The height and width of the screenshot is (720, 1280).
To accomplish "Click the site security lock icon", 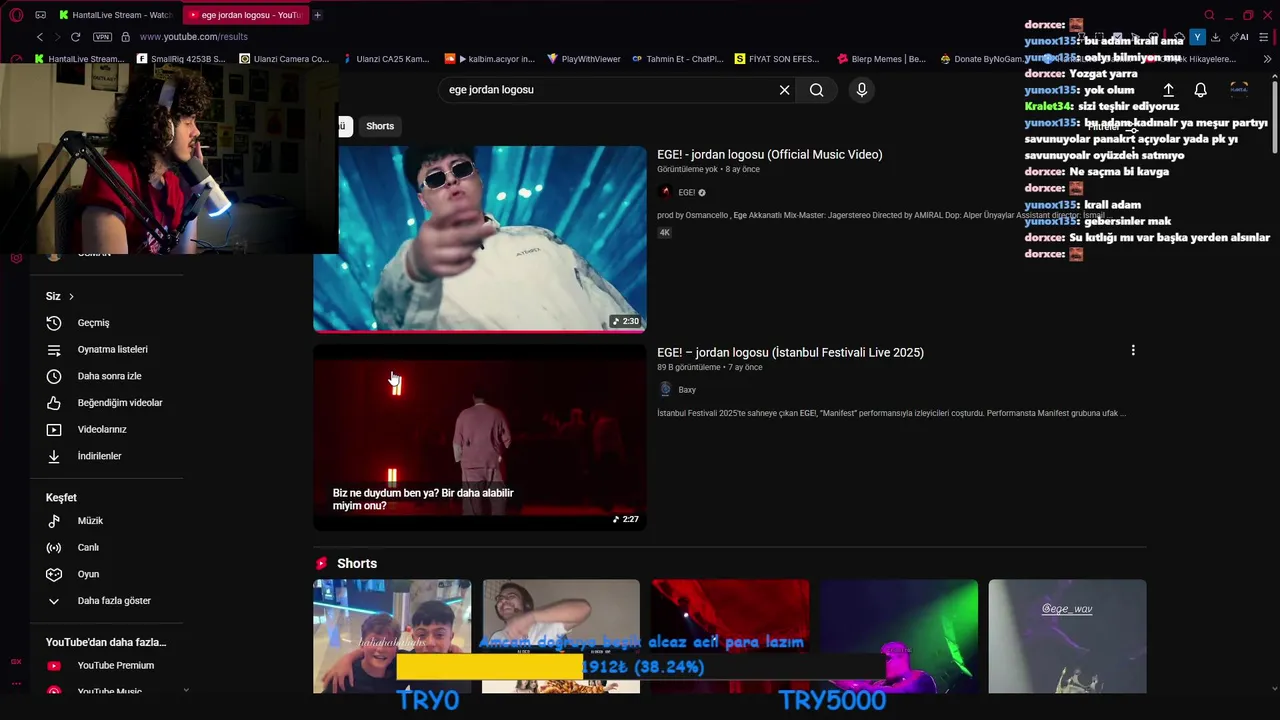I will pos(125,37).
